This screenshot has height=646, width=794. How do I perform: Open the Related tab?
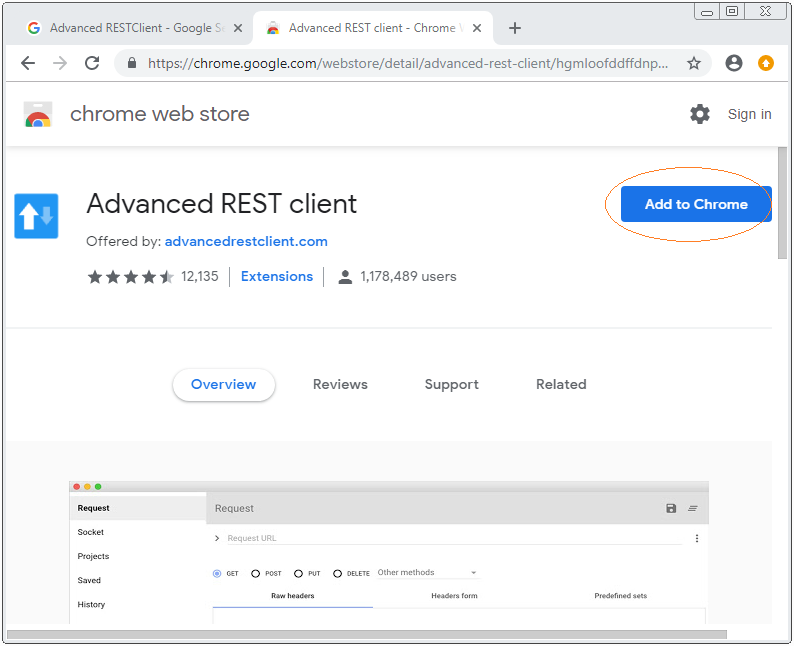click(561, 385)
